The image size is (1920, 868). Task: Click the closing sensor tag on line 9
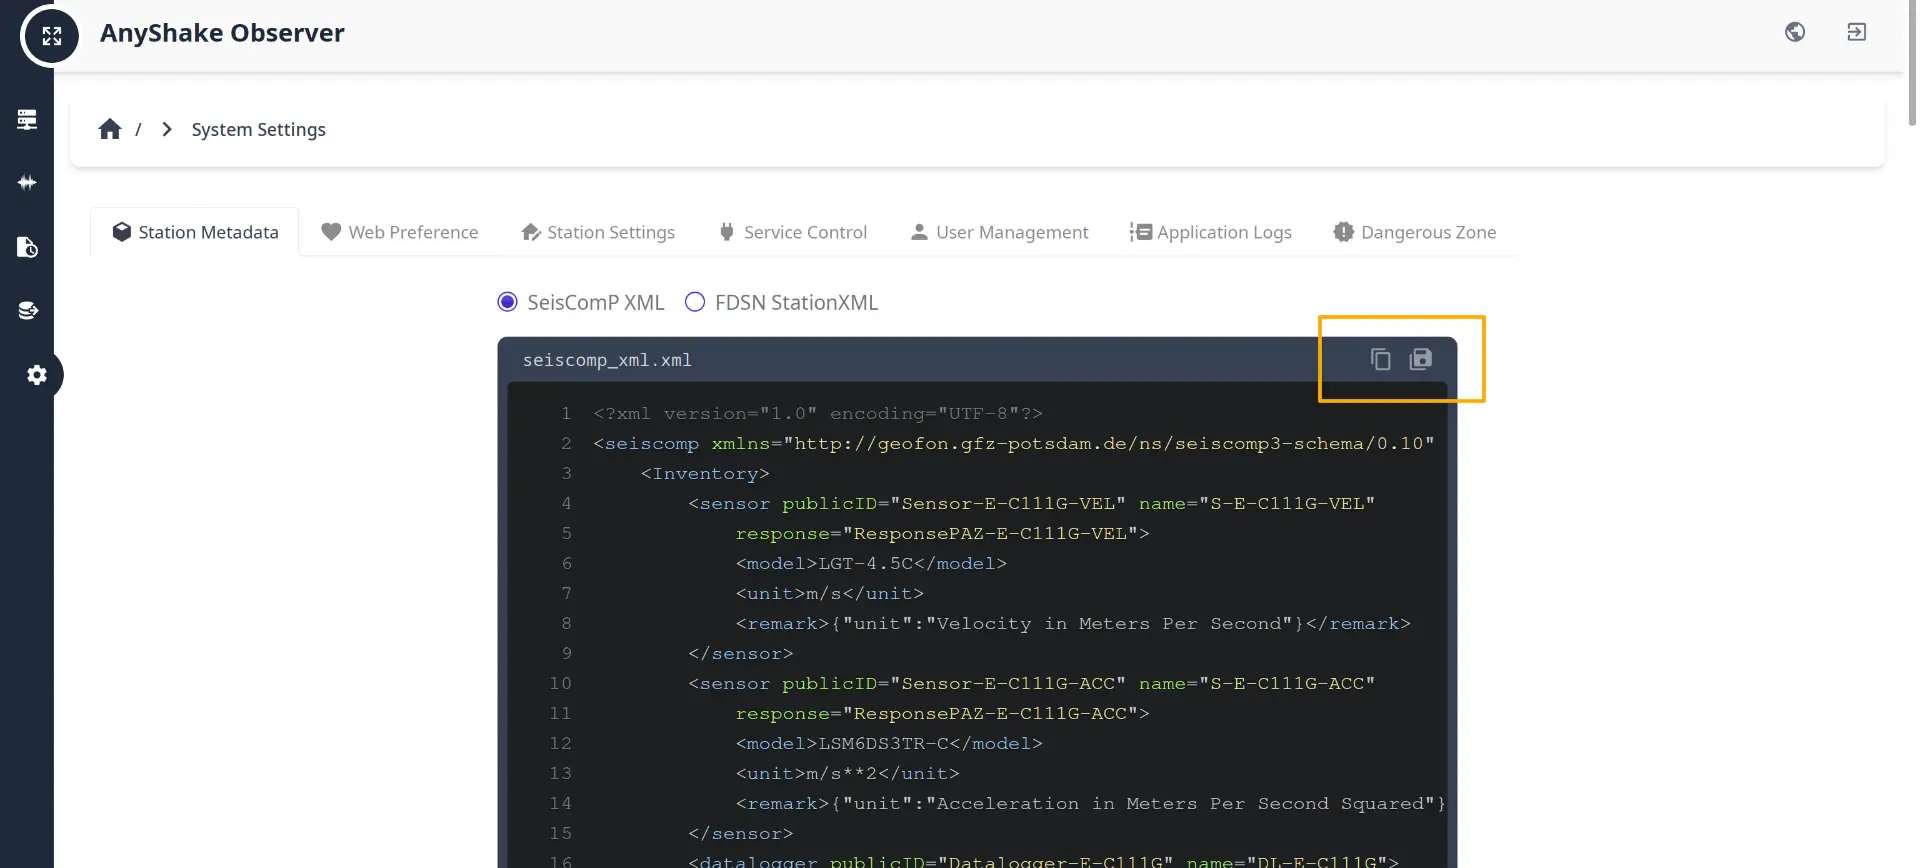pyautogui.click(x=741, y=653)
